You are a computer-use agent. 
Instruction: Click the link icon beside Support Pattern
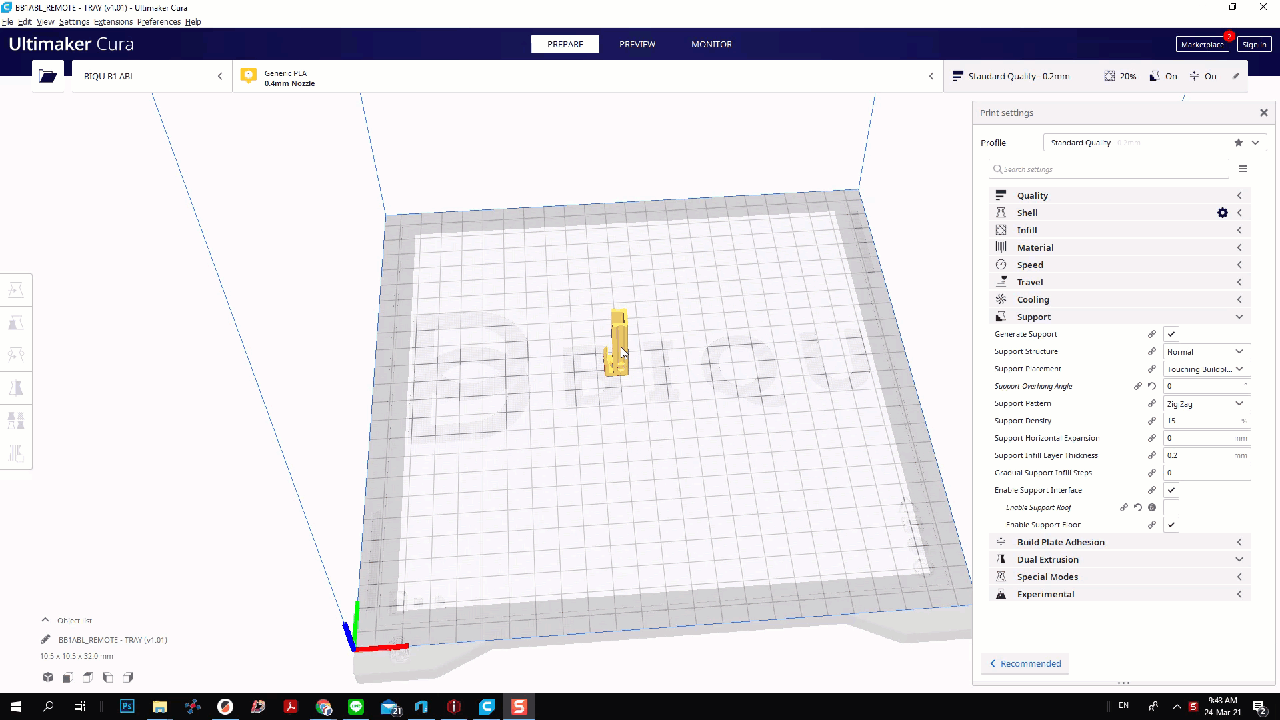[x=1152, y=404]
